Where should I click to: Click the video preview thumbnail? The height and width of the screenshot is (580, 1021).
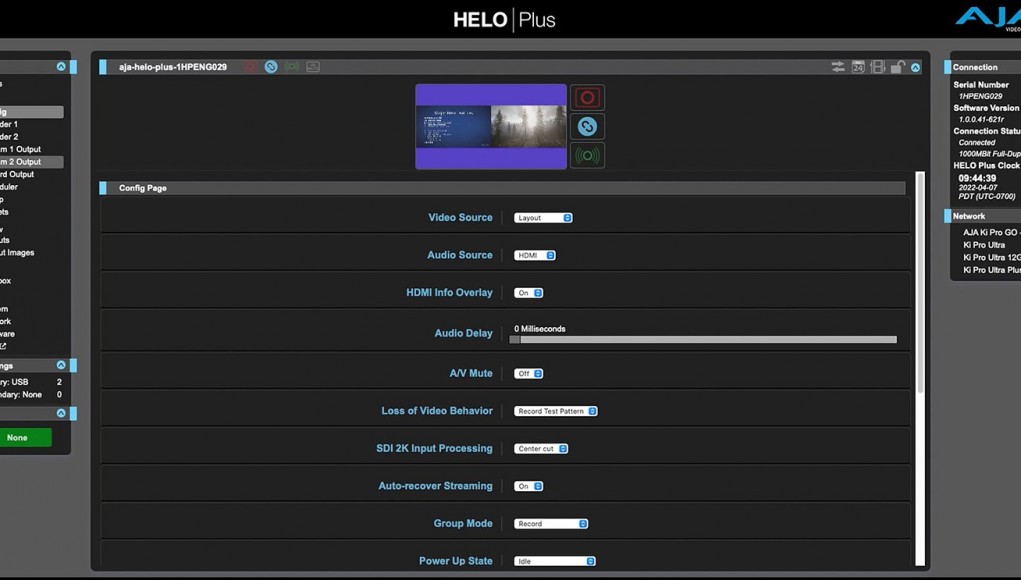click(x=491, y=126)
